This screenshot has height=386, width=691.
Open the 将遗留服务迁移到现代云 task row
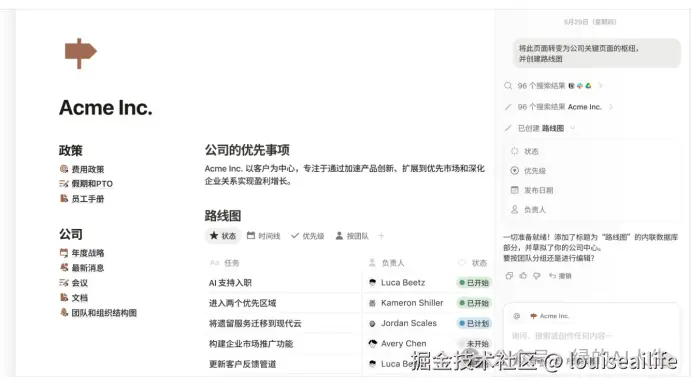[255, 323]
